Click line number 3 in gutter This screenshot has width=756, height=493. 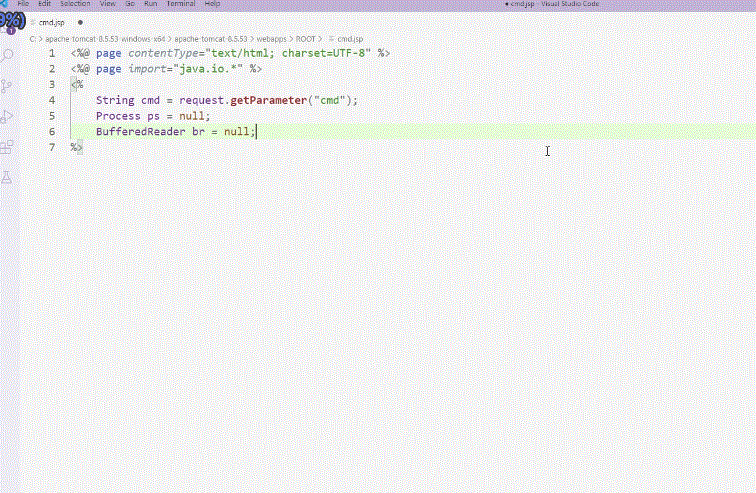pos(52,84)
